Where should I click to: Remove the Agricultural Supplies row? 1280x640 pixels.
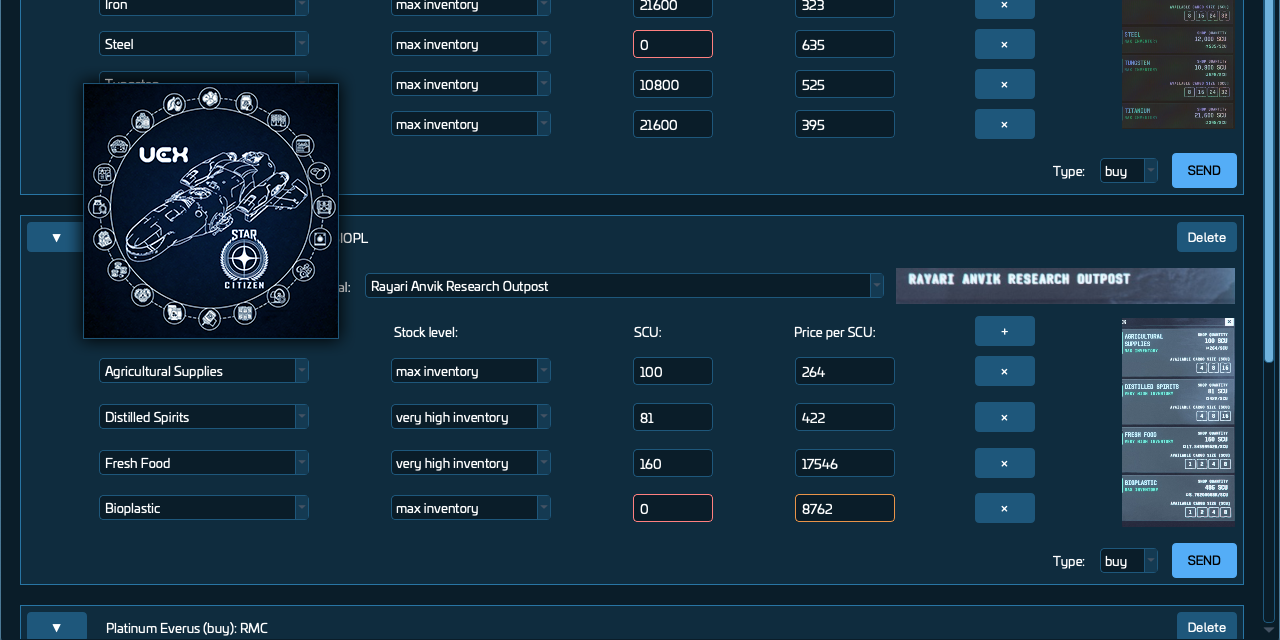[x=1004, y=370]
